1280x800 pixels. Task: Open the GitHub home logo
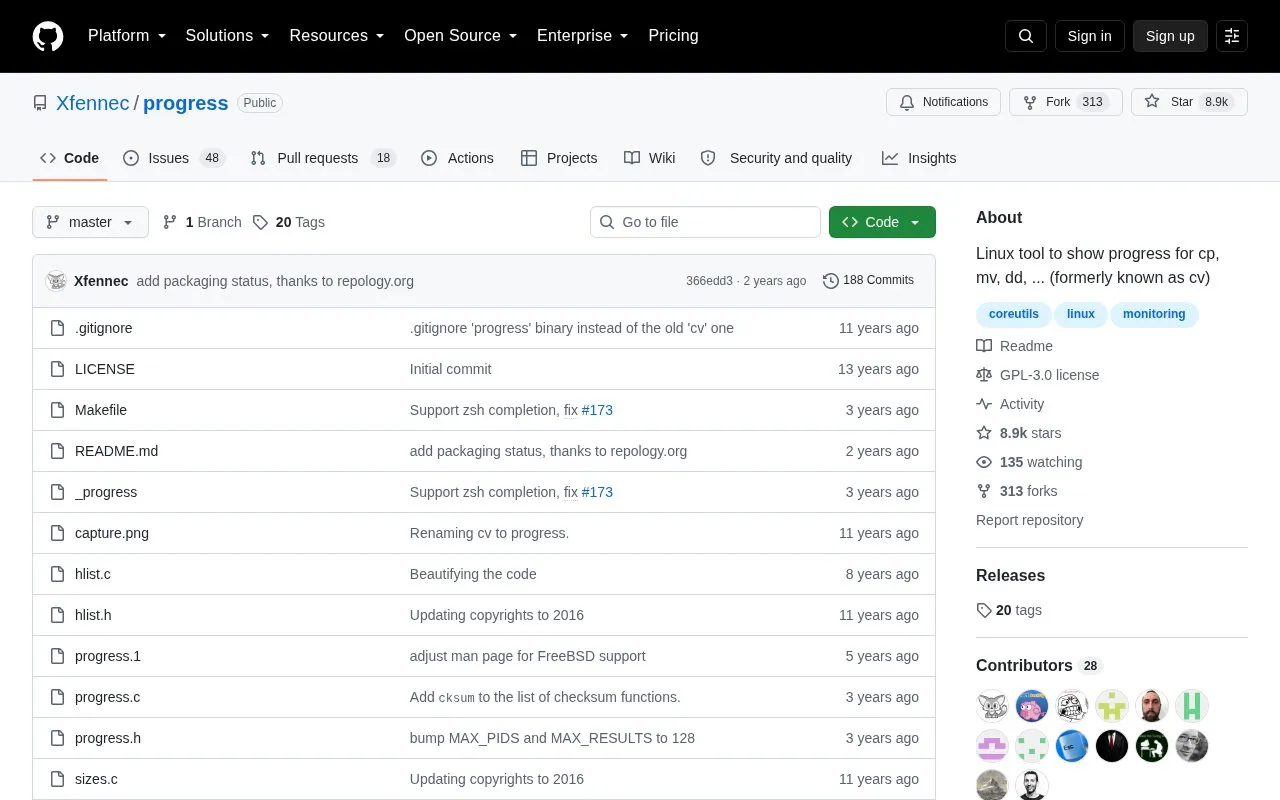[48, 36]
